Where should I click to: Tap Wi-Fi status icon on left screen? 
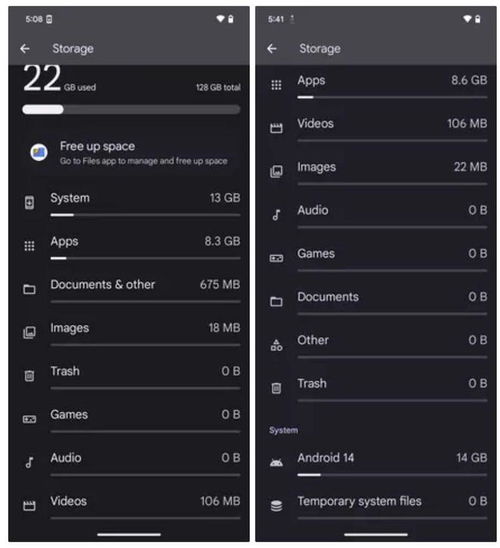(220, 19)
